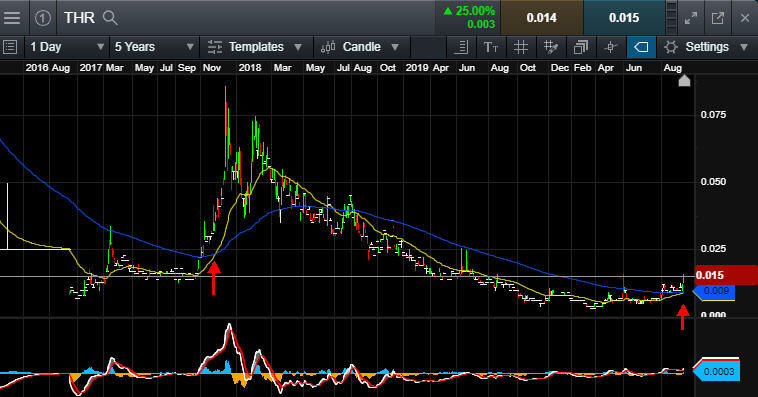Open the layered windows overlay tool
The image size is (758, 397).
pyautogui.click(x=581, y=47)
